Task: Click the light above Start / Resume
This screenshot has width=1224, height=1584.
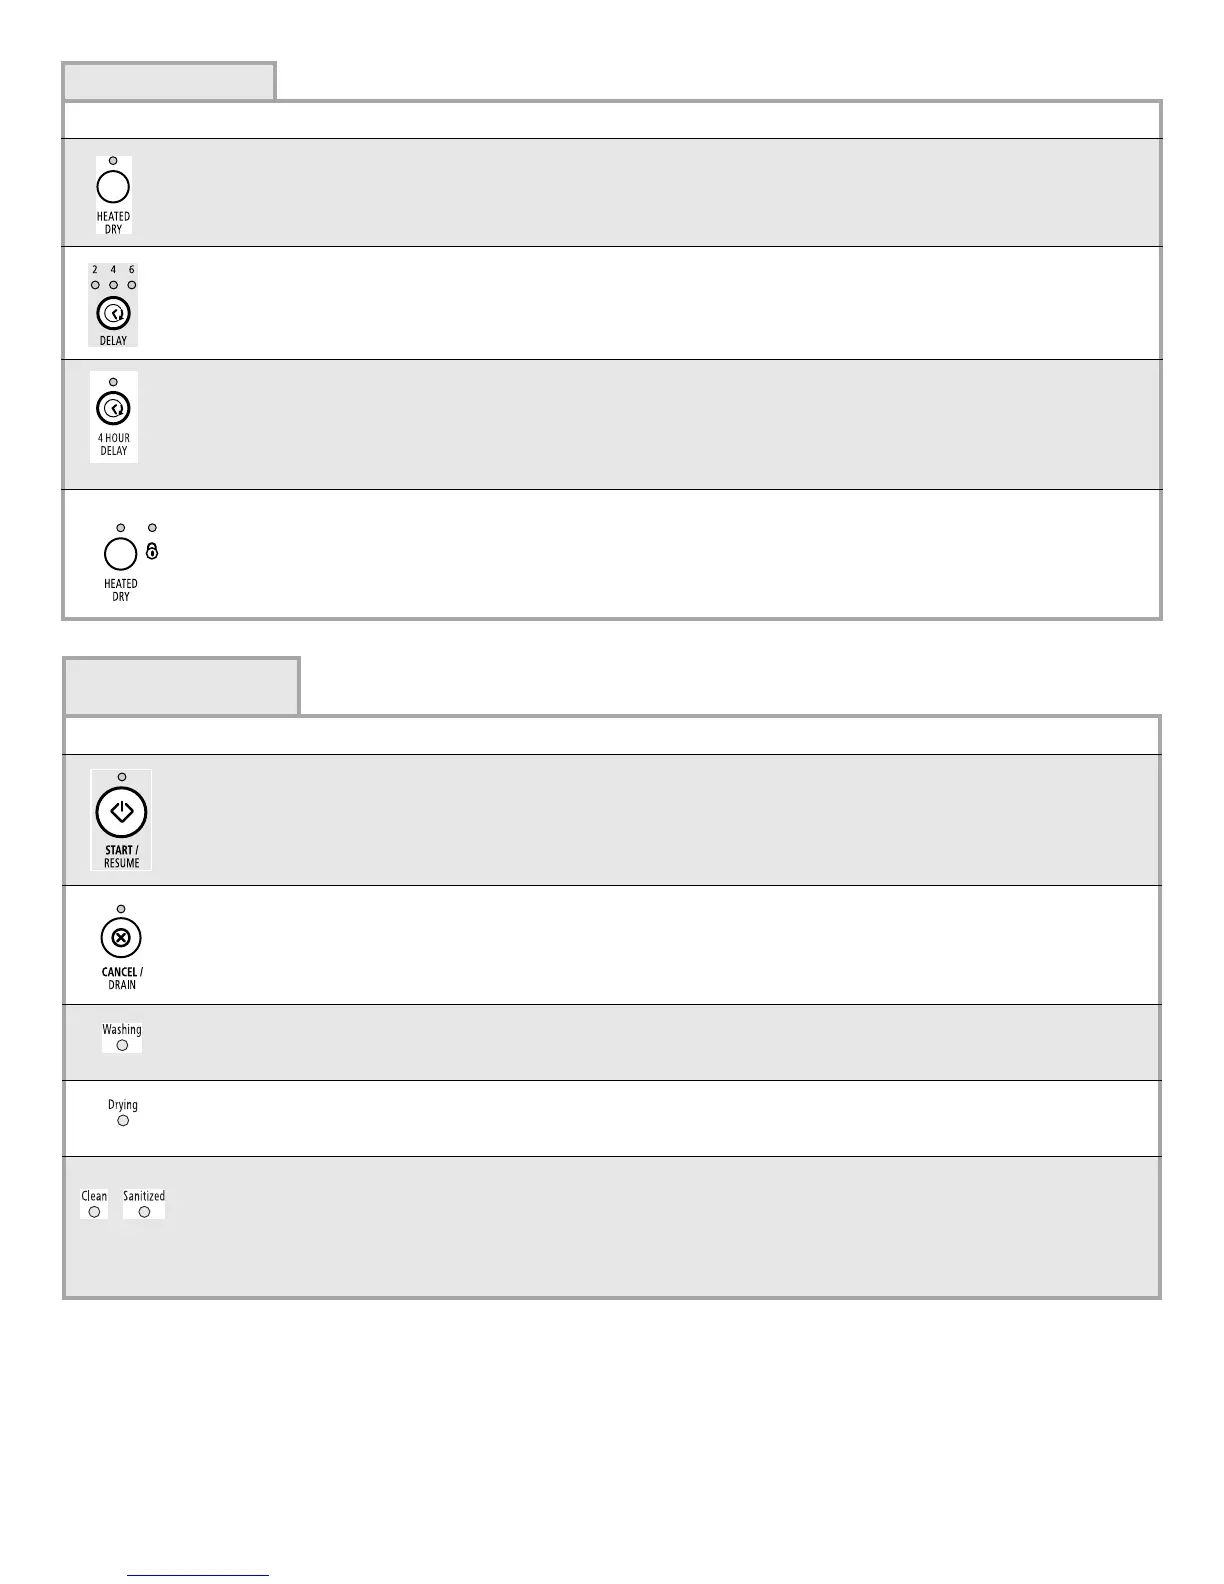Action: (122, 777)
